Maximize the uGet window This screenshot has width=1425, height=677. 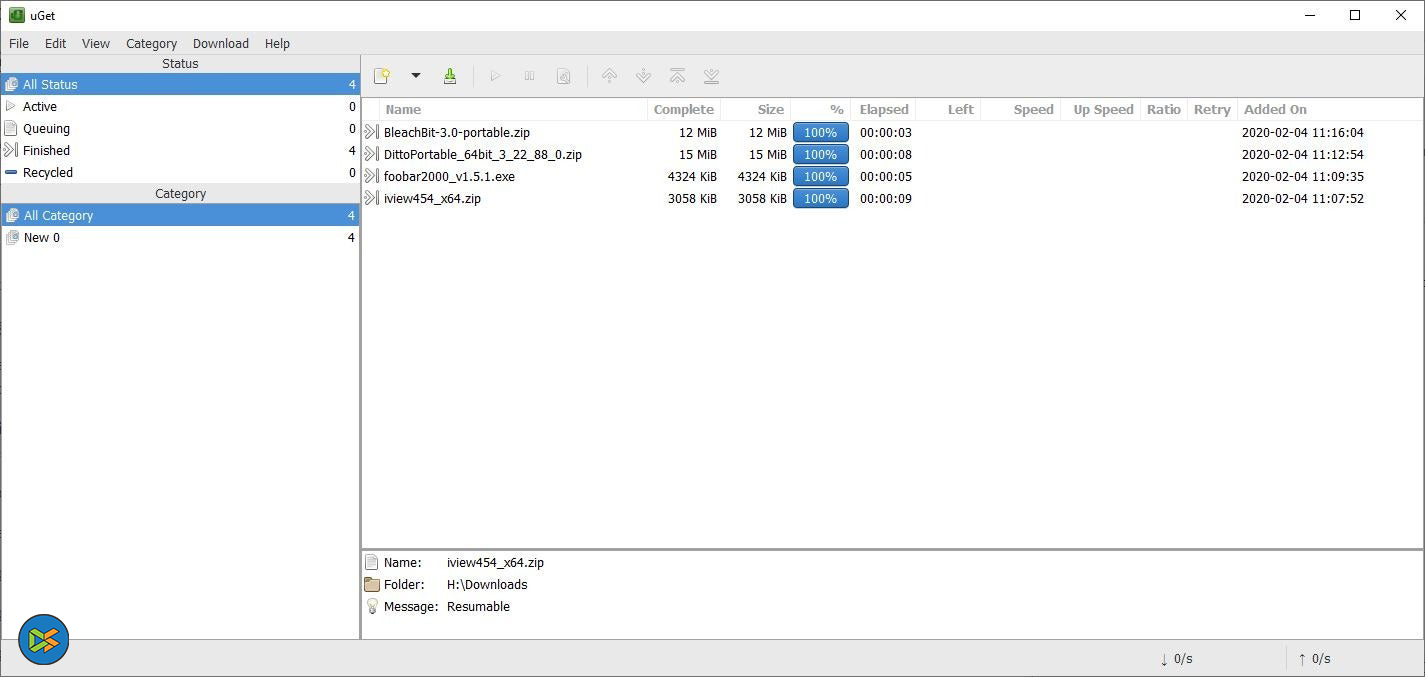click(1355, 15)
